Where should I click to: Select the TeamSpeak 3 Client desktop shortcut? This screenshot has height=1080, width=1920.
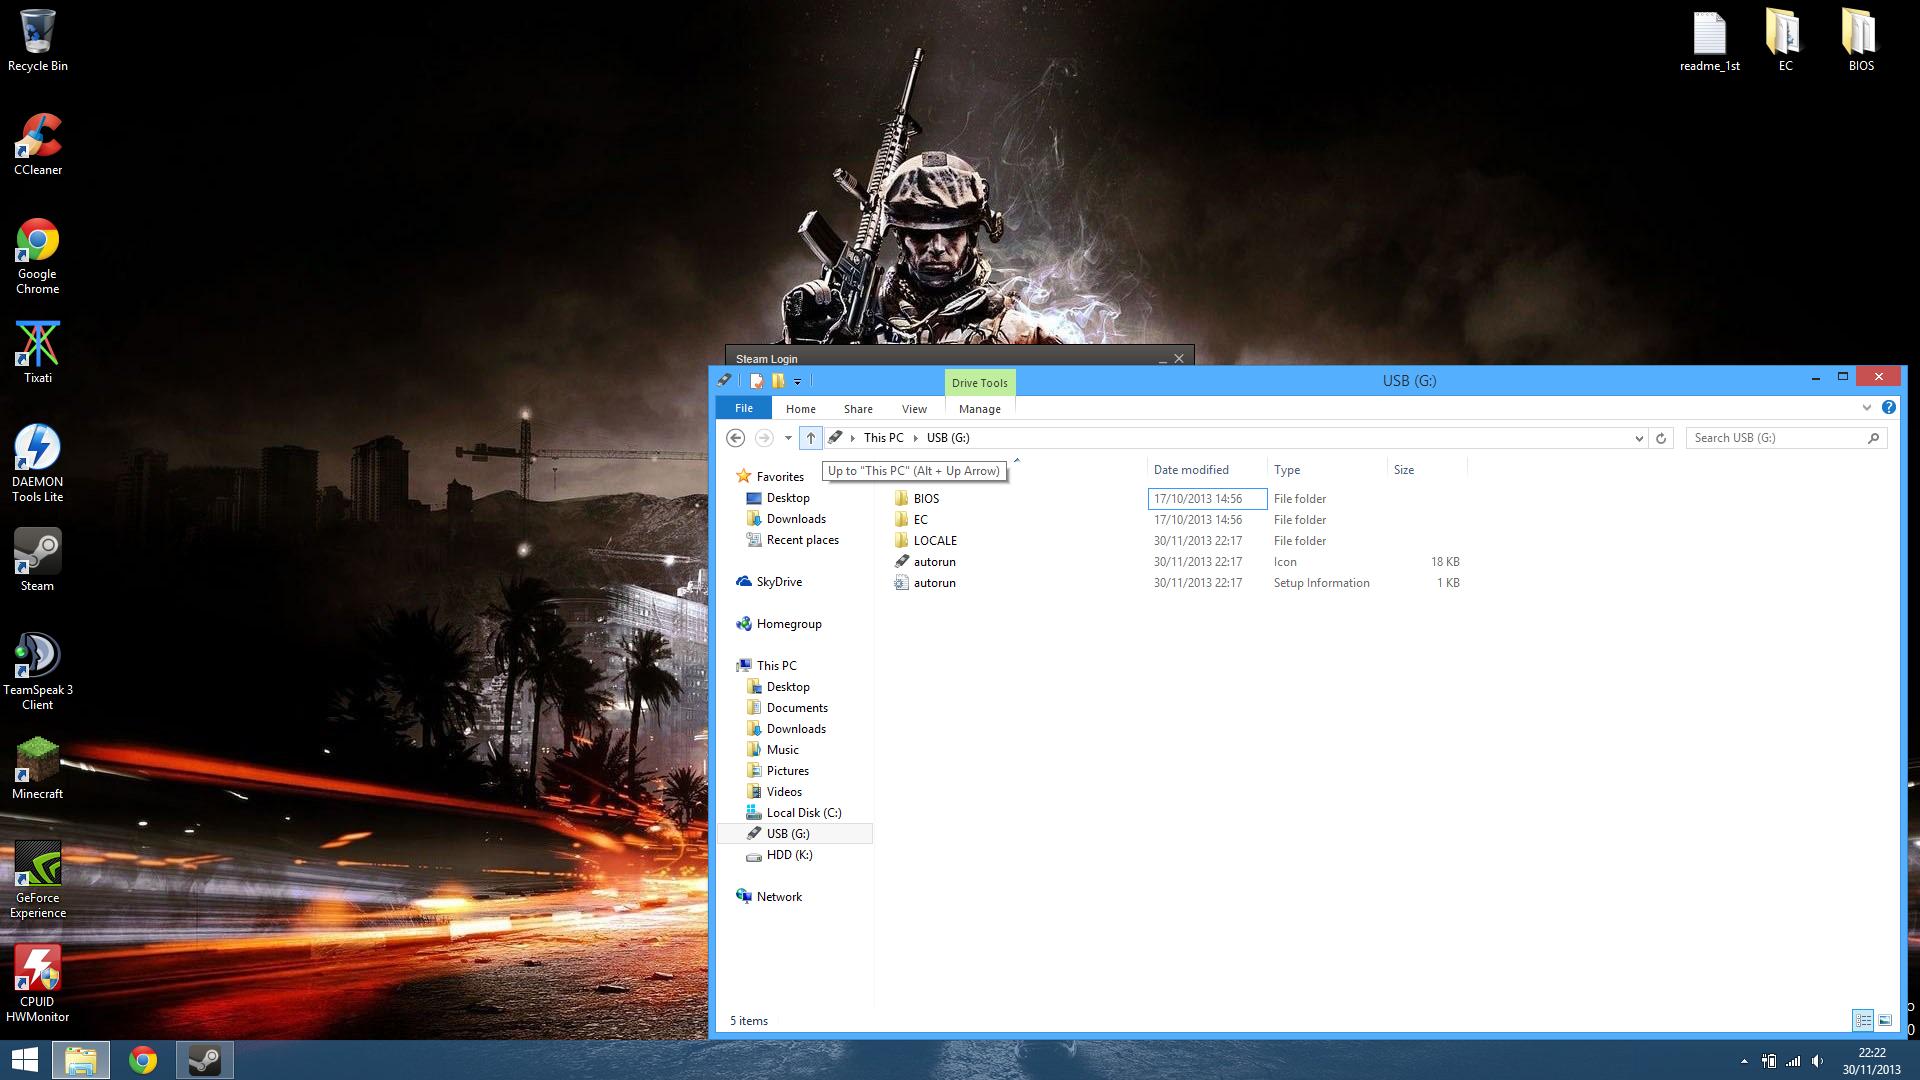pyautogui.click(x=38, y=672)
